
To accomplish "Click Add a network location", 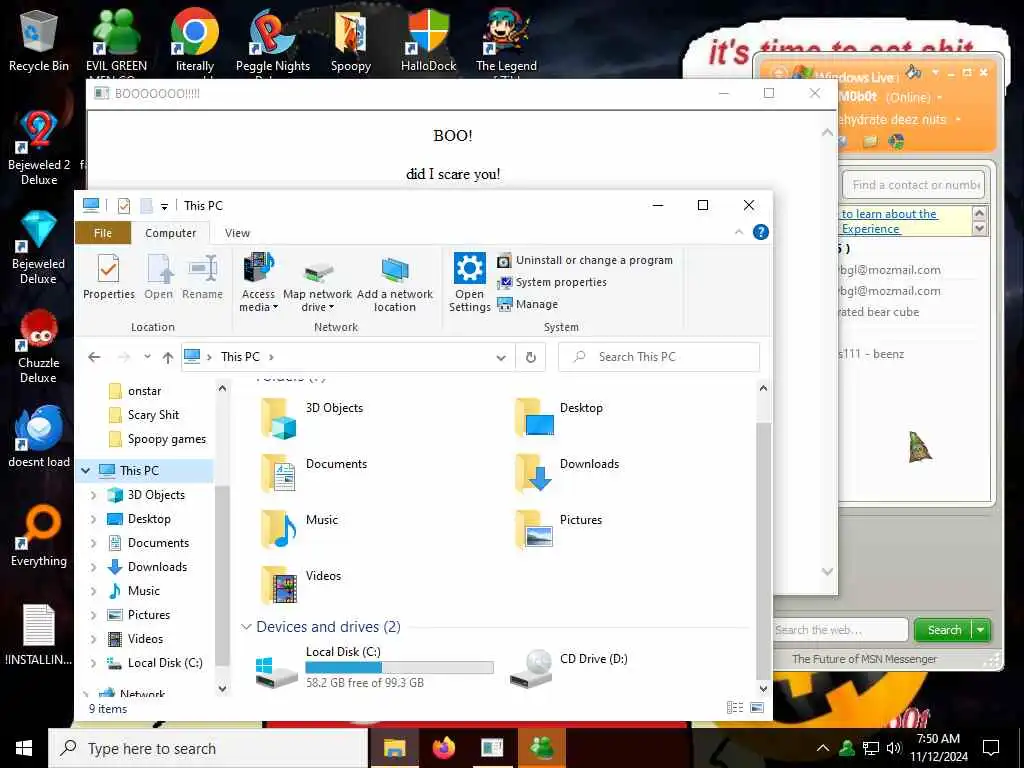I will pos(394,282).
